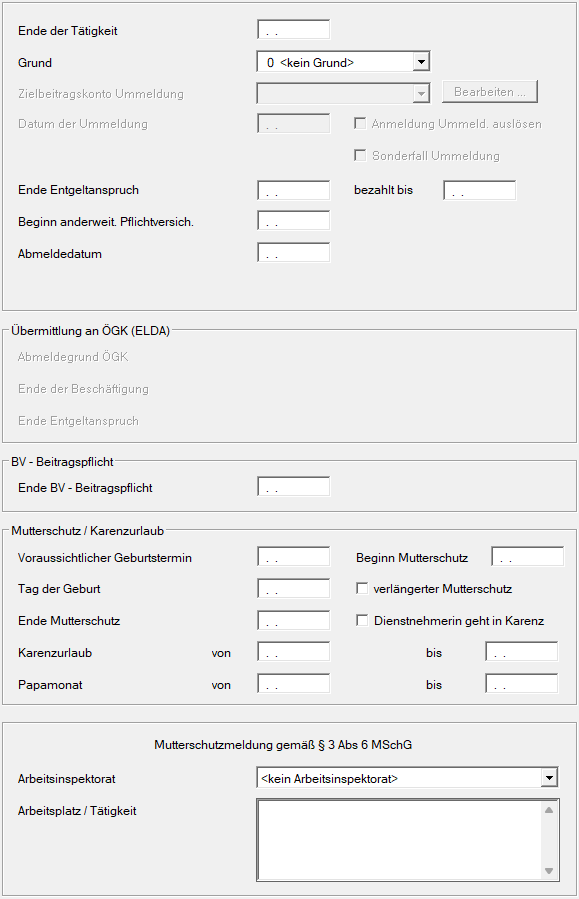Screen dimensions: 579x899
Task: Click the Beginn Mutterschutz date field
Action: point(527,557)
